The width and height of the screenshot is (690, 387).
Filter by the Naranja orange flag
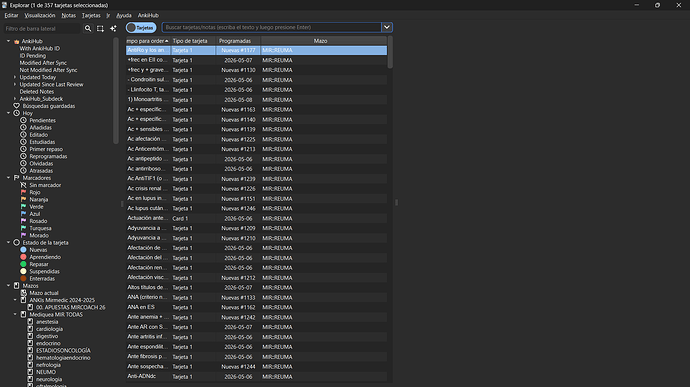23,199
